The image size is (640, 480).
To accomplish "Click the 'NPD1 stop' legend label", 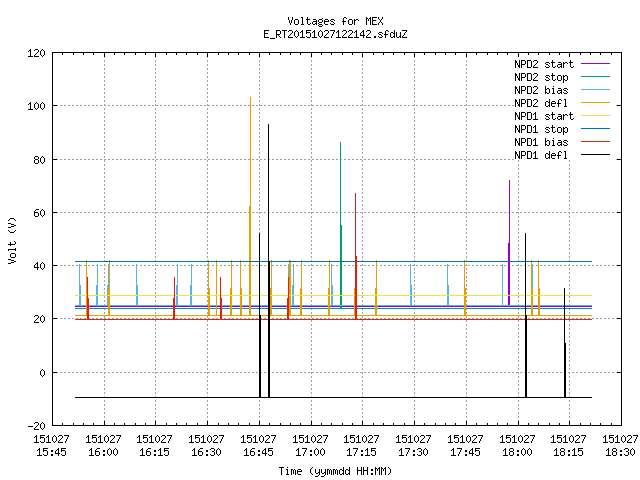I will [541, 129].
